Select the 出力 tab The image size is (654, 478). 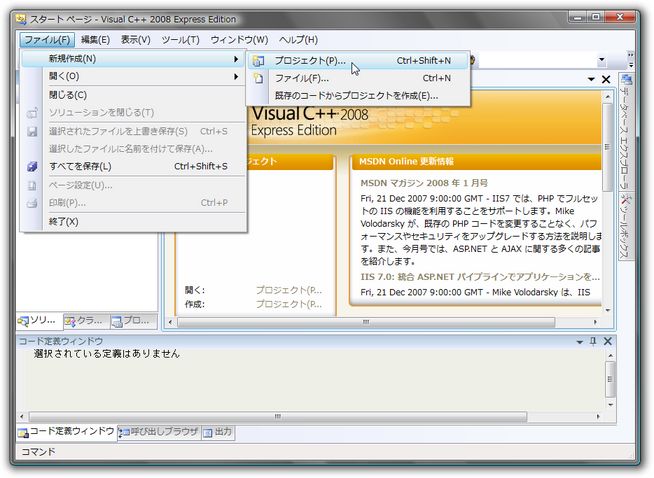coord(218,432)
